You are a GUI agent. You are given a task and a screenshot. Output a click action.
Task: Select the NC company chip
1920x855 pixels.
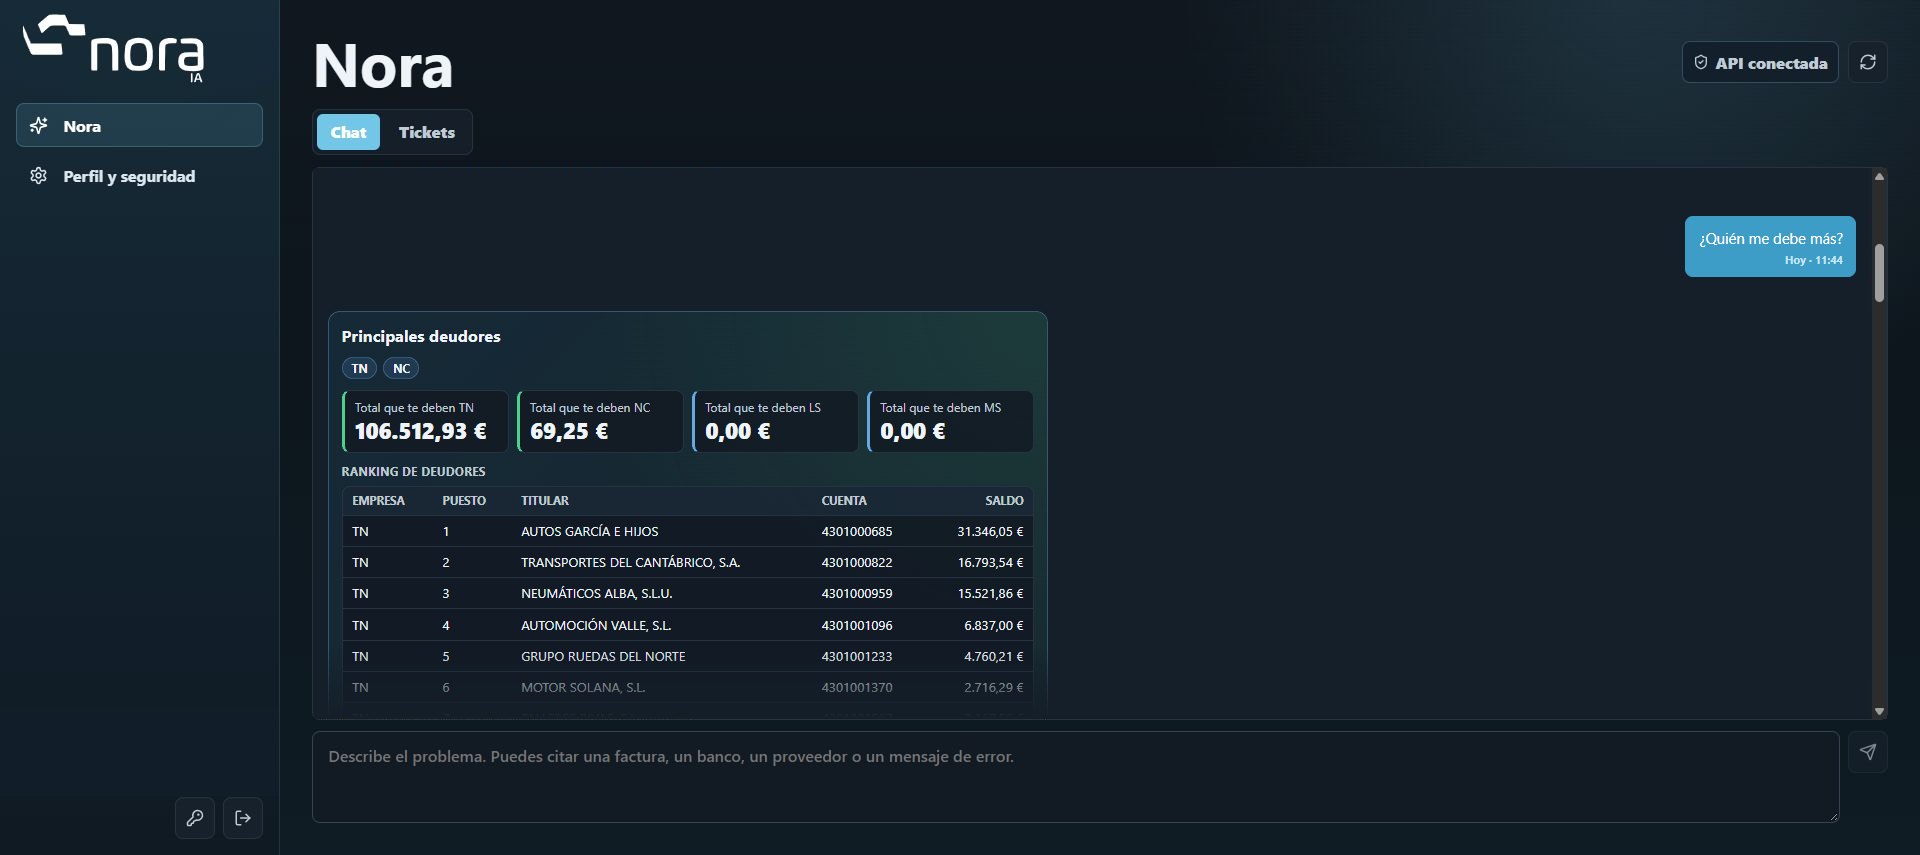coord(401,369)
